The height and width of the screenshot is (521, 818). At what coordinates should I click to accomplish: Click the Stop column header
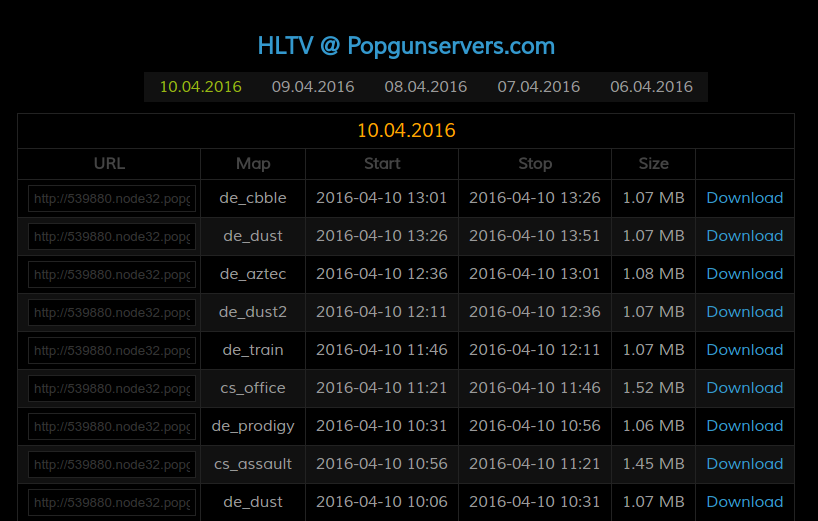pyautogui.click(x=535, y=164)
